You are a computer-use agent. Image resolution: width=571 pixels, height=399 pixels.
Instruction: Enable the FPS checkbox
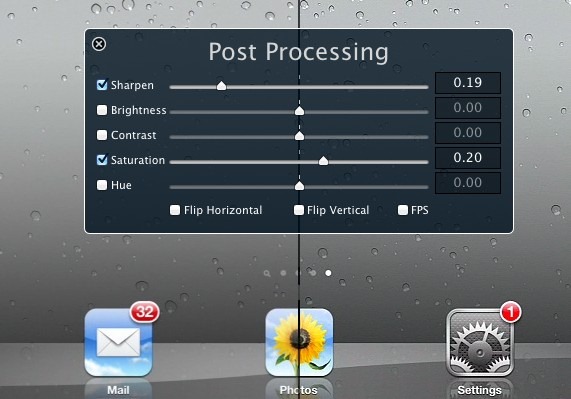point(403,210)
